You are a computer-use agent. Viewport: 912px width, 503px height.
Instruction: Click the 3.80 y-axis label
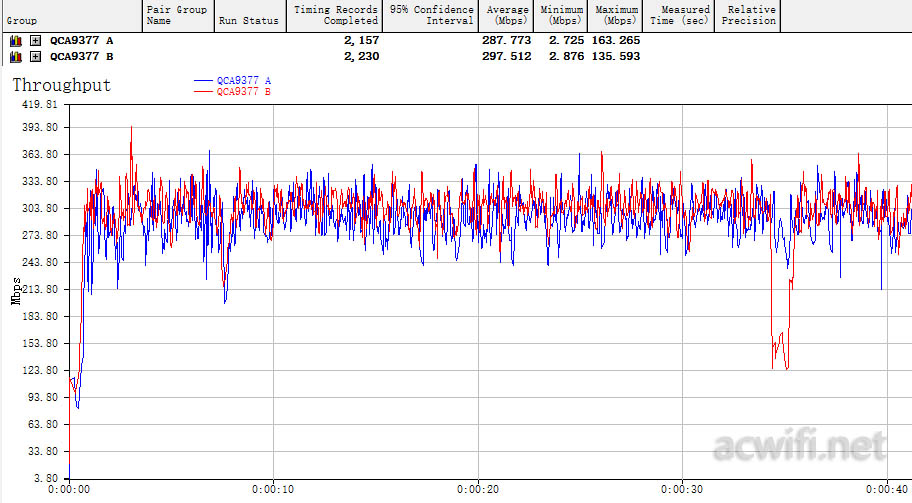46,479
